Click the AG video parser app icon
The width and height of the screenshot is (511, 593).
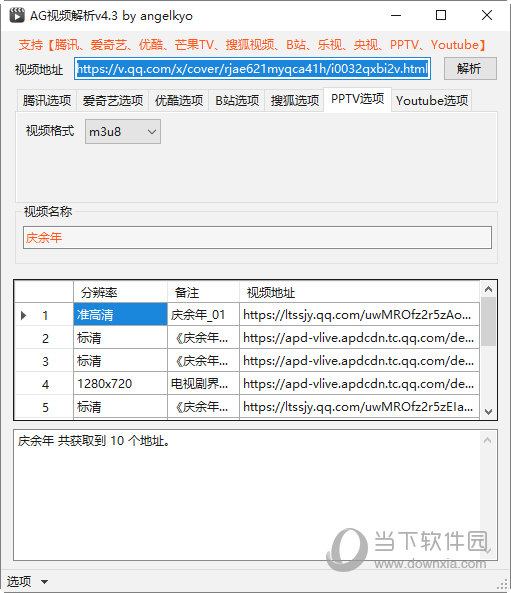[x=17, y=15]
